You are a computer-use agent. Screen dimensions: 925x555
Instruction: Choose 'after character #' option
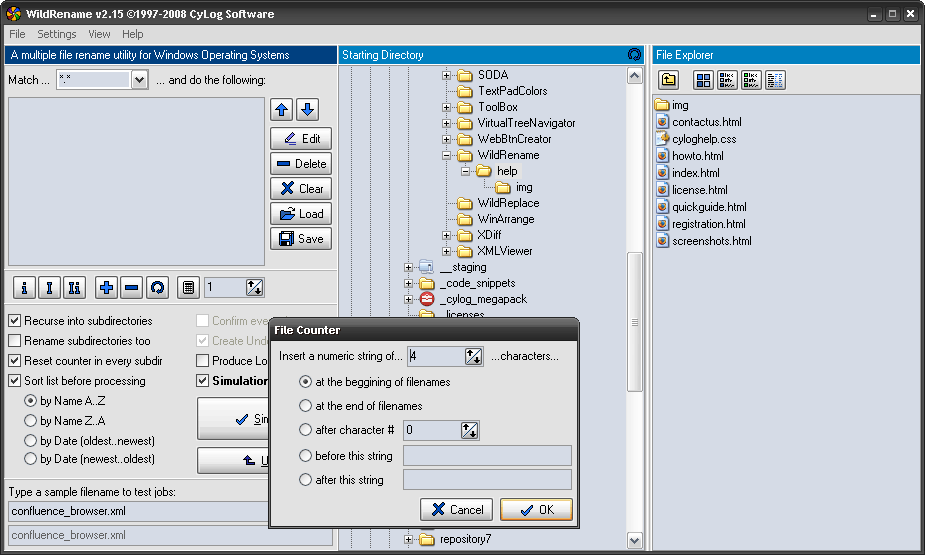coord(305,430)
